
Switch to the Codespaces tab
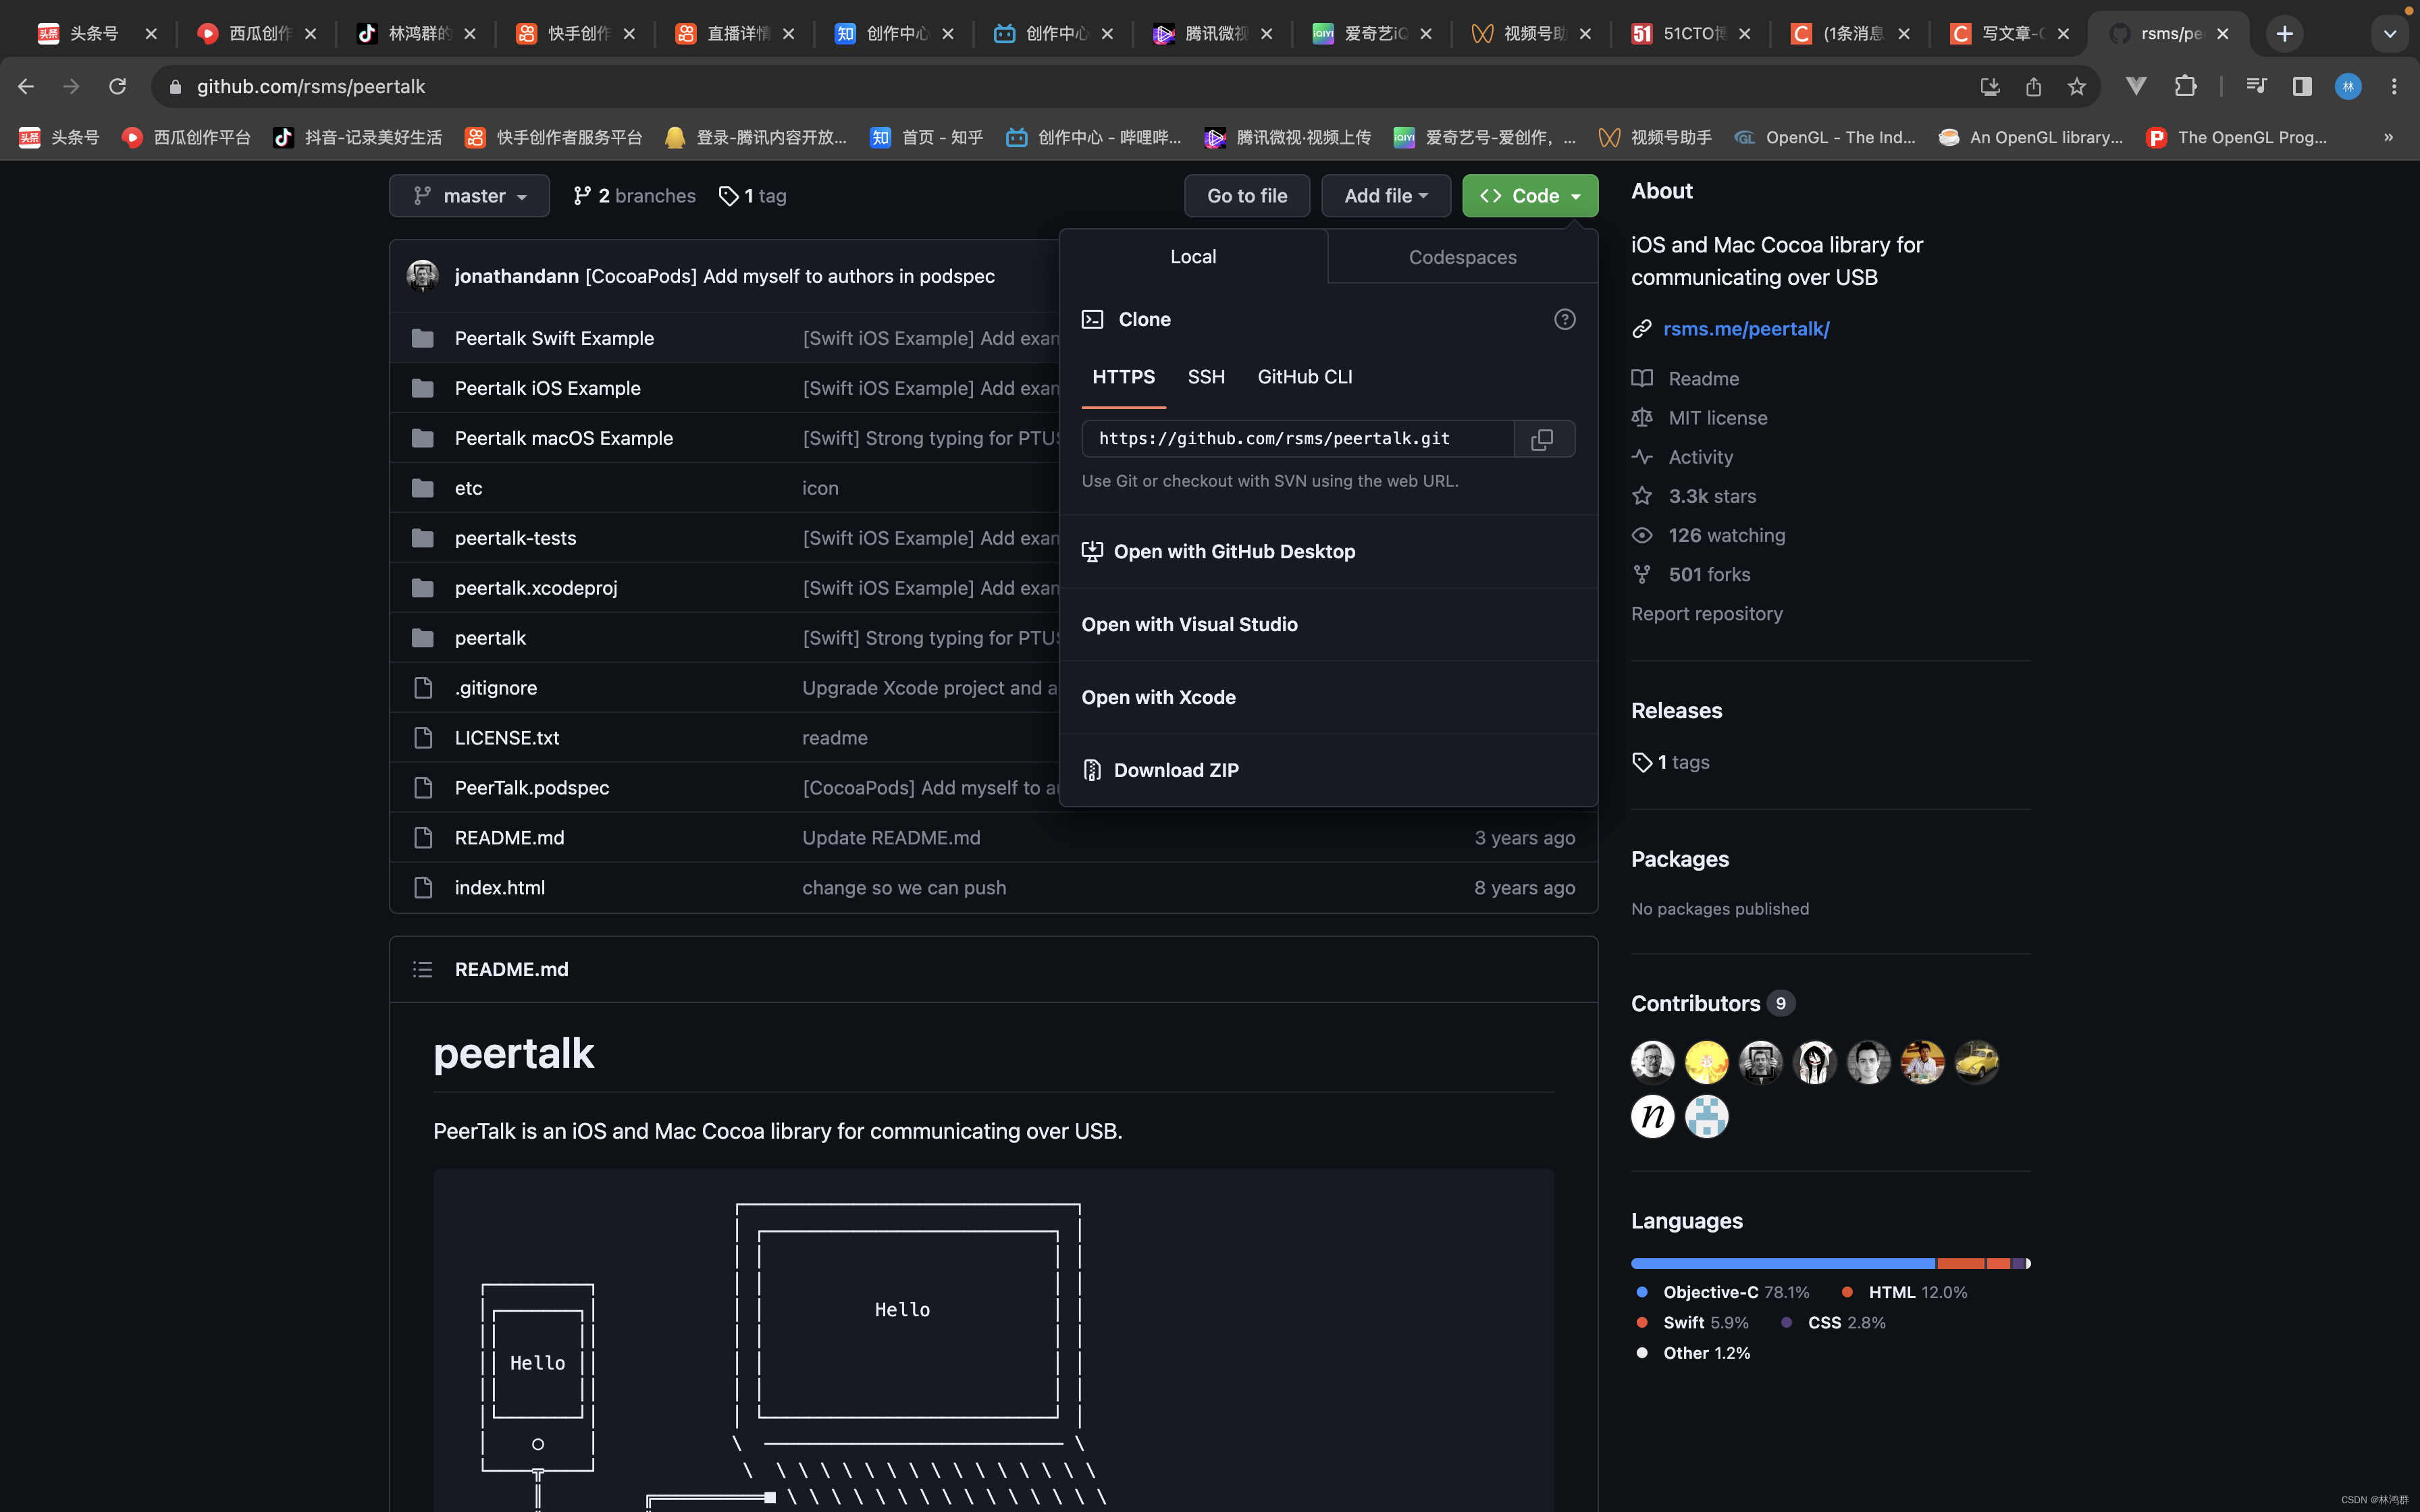(x=1462, y=257)
